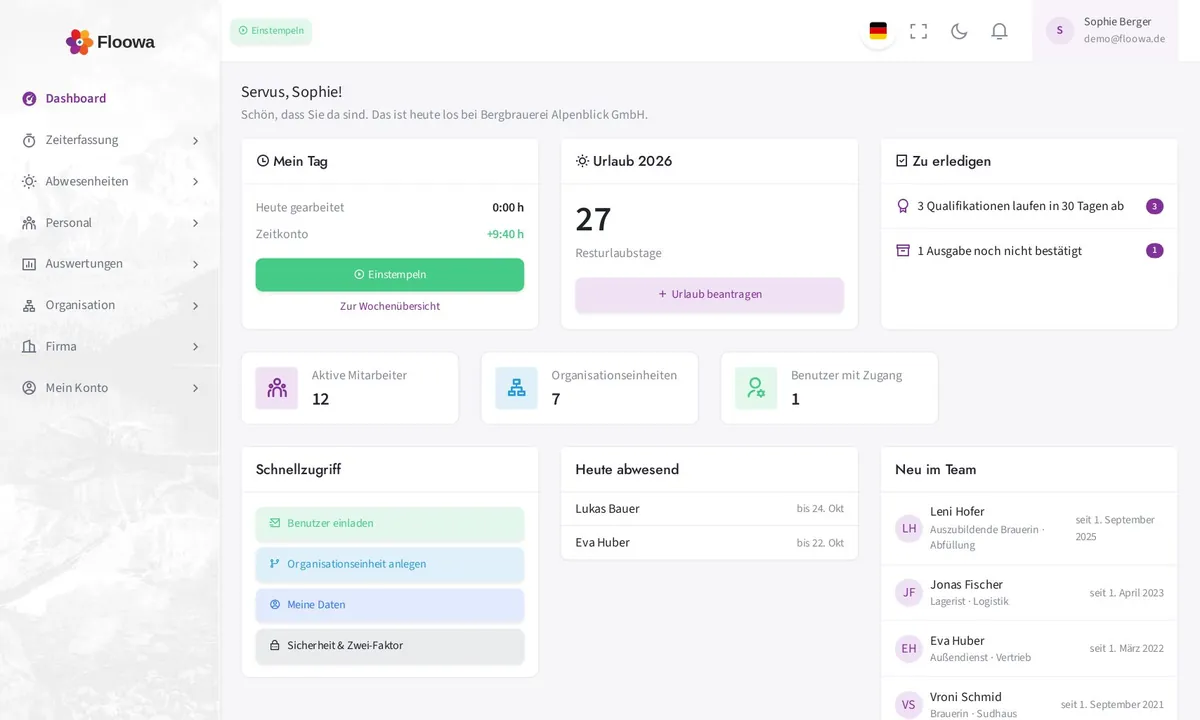Screen dimensions: 1200x720
Task: Click the Floowa flower logo
Action: point(79,42)
